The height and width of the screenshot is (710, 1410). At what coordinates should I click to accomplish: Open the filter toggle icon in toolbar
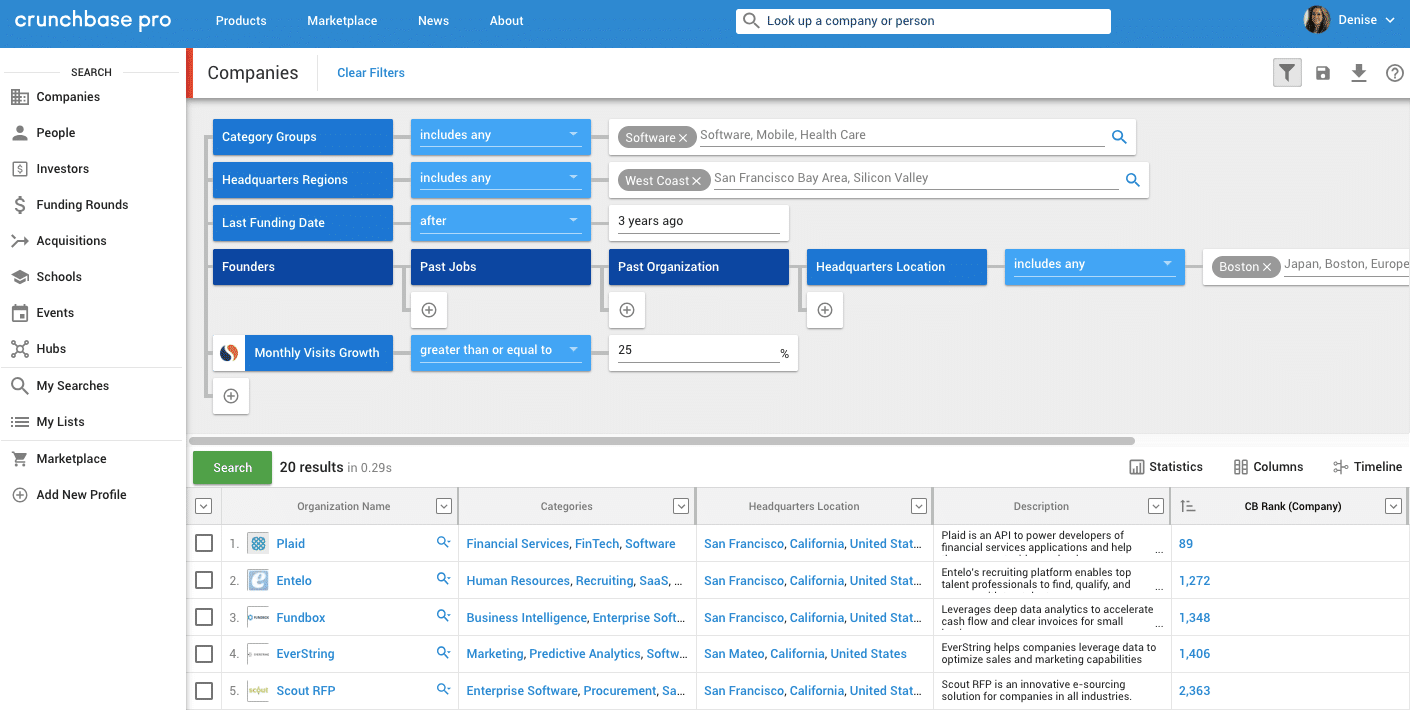1287,73
